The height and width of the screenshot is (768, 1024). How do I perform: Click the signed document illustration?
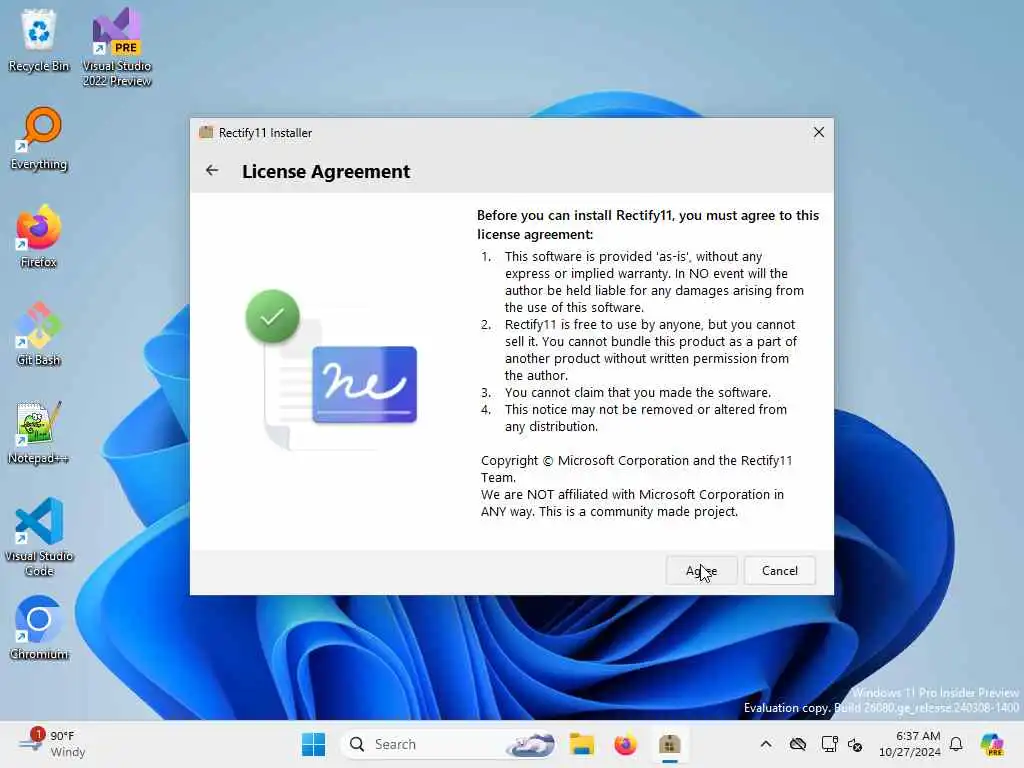331,370
